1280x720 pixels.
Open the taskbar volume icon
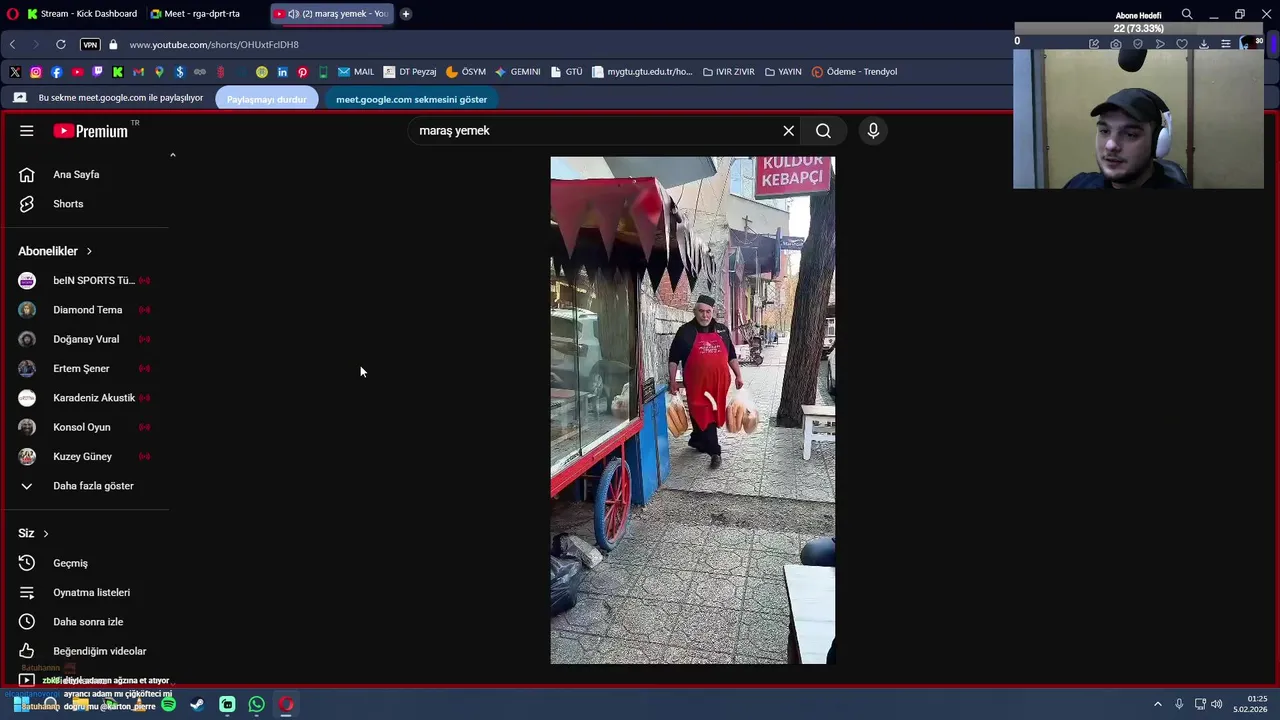(x=1216, y=704)
